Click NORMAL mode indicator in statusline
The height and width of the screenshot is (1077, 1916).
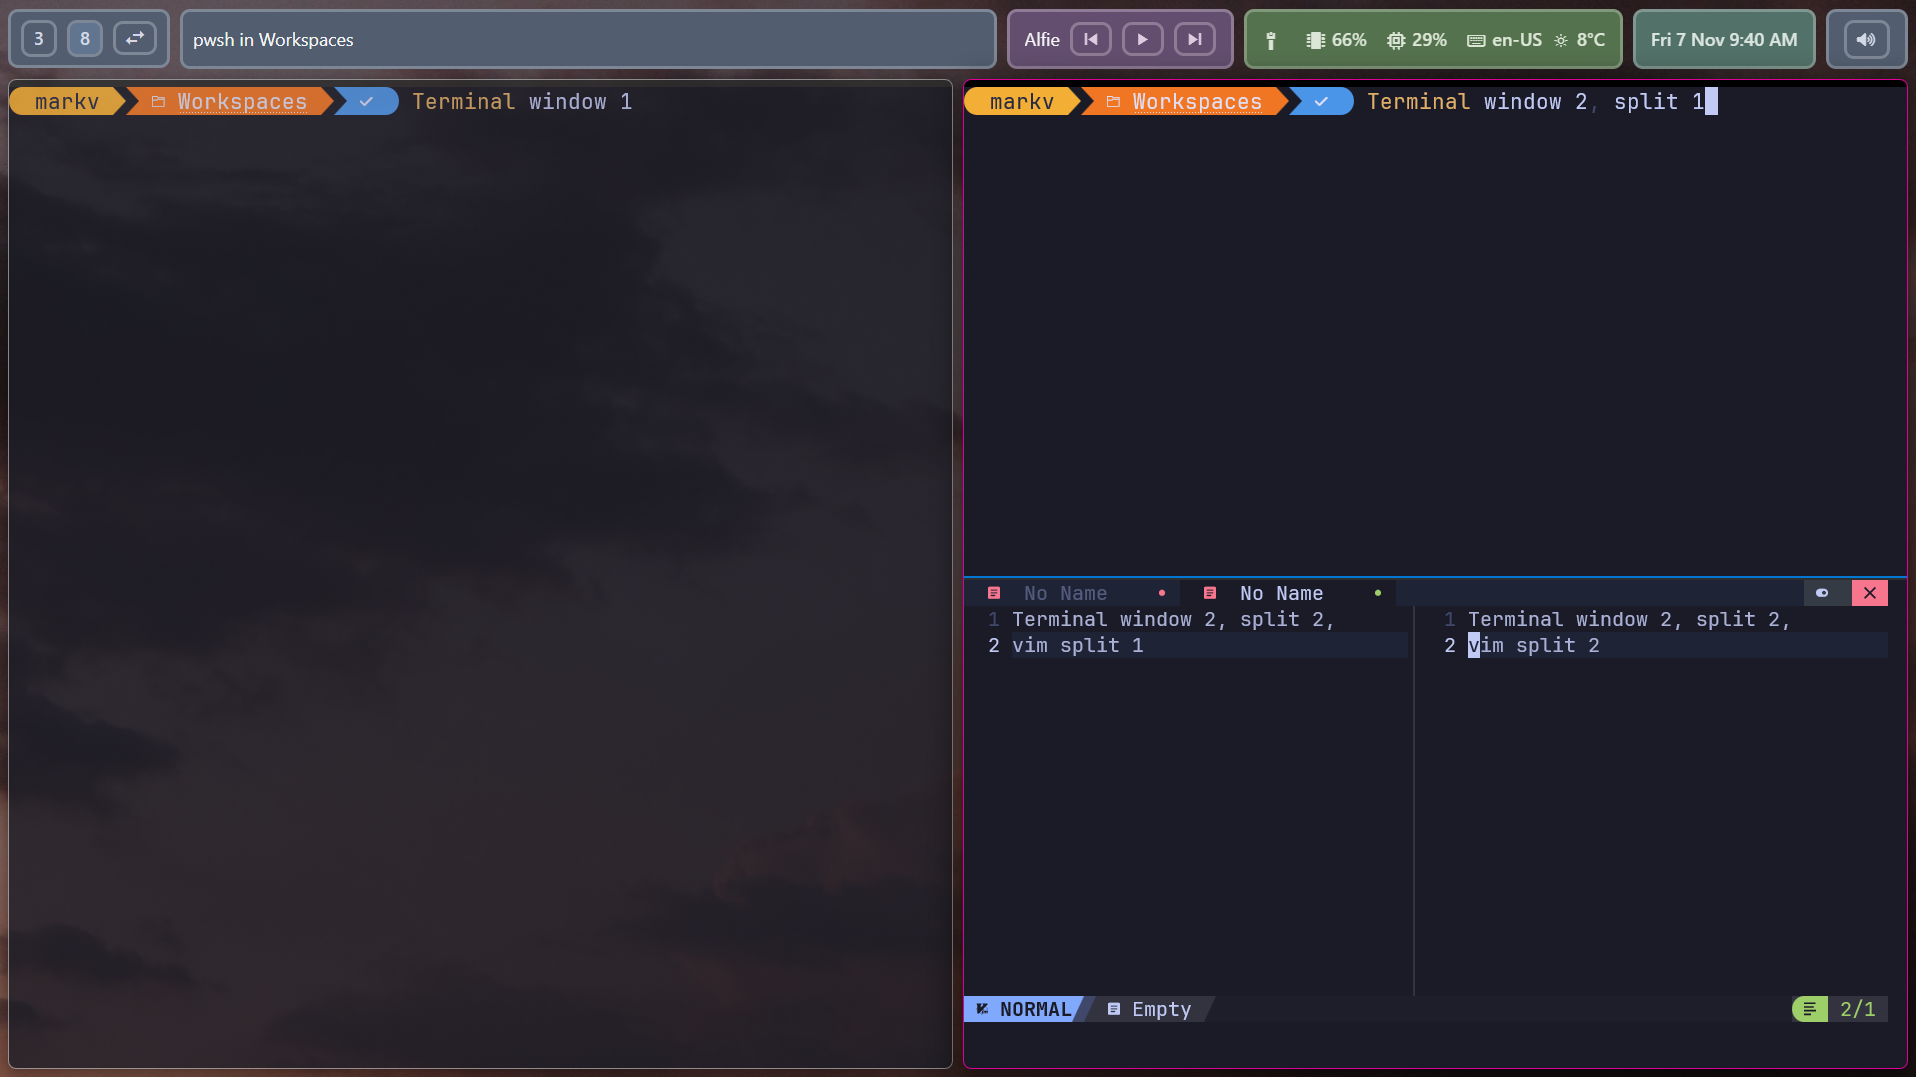click(1025, 1009)
